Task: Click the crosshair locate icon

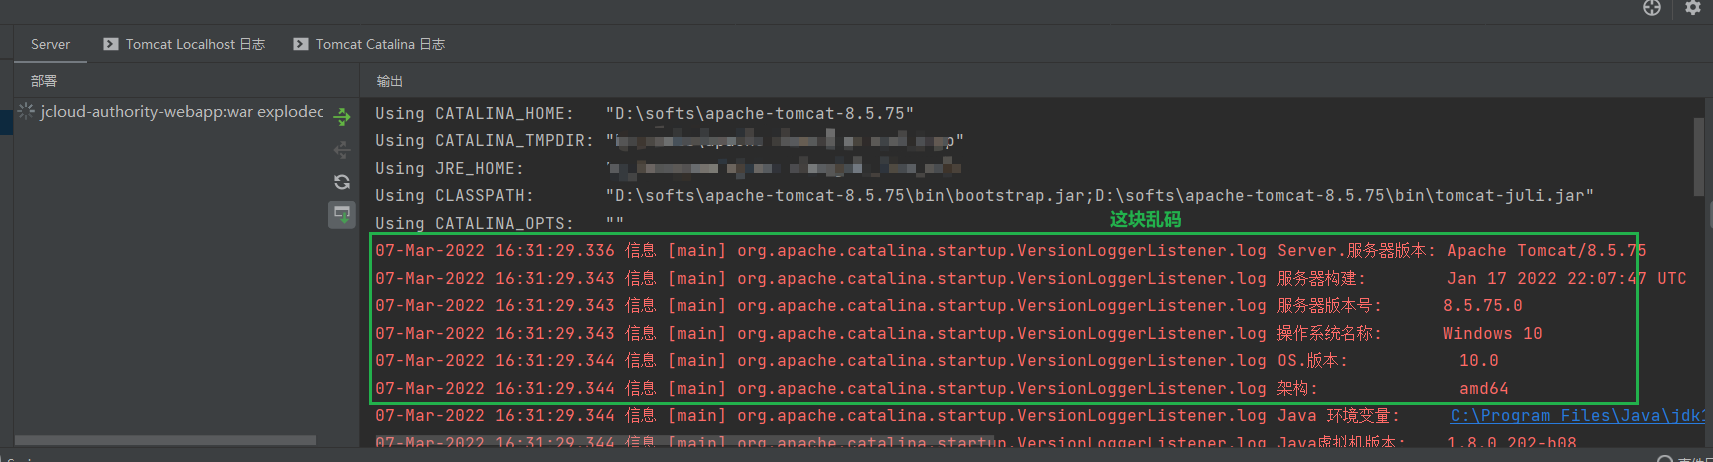Action: click(x=1652, y=8)
